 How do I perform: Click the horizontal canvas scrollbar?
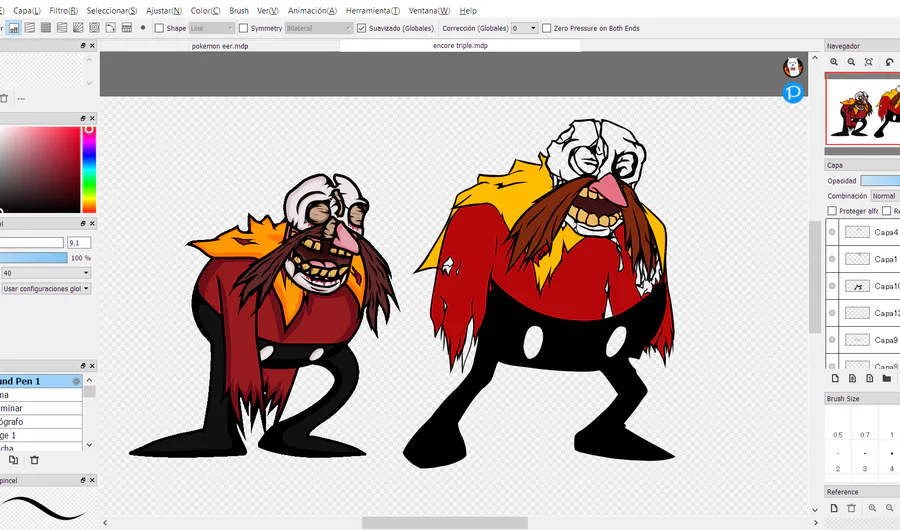pyautogui.click(x=444, y=523)
